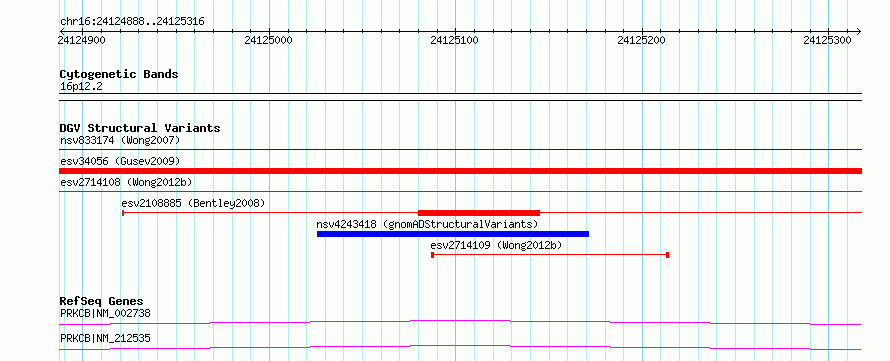890x361 pixels.
Task: Click ruler tick label 24125300
Action: pyautogui.click(x=828, y=40)
